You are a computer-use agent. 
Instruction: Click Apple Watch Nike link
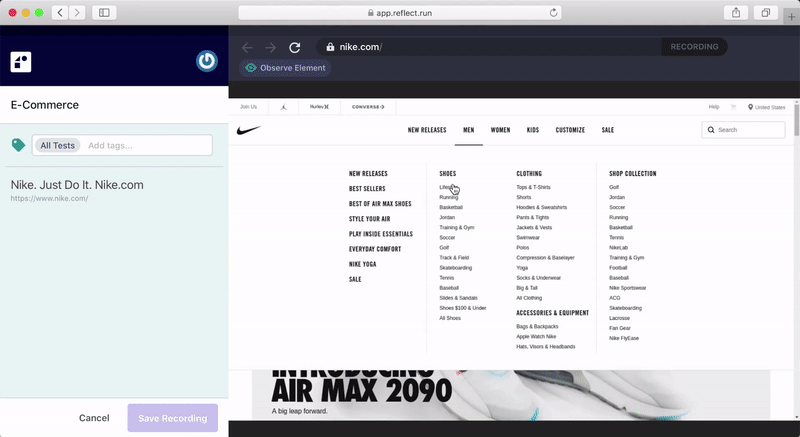click(x=536, y=337)
